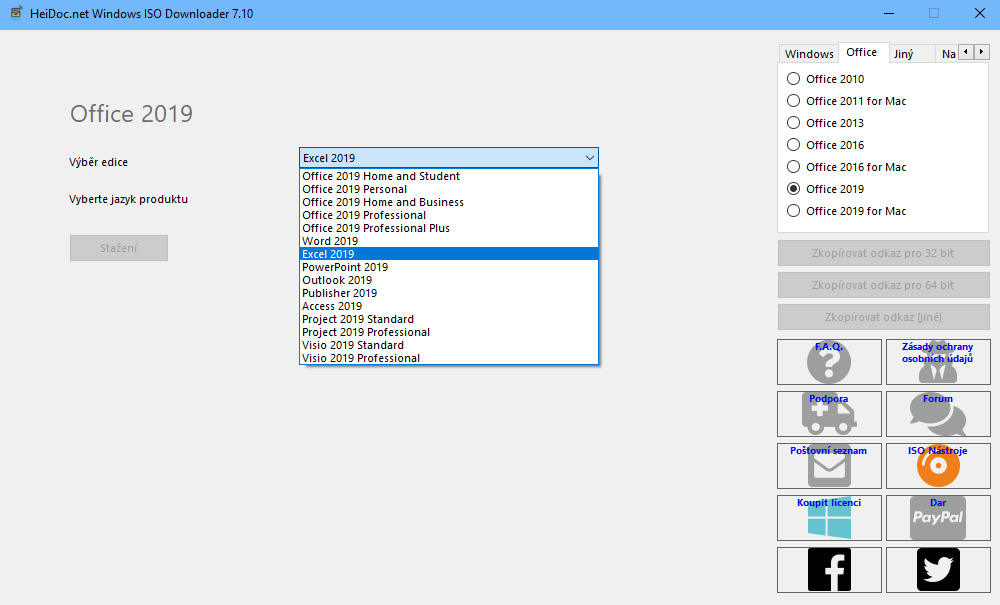
Task: Select Outlook 2019 from edition list
Action: tap(449, 280)
